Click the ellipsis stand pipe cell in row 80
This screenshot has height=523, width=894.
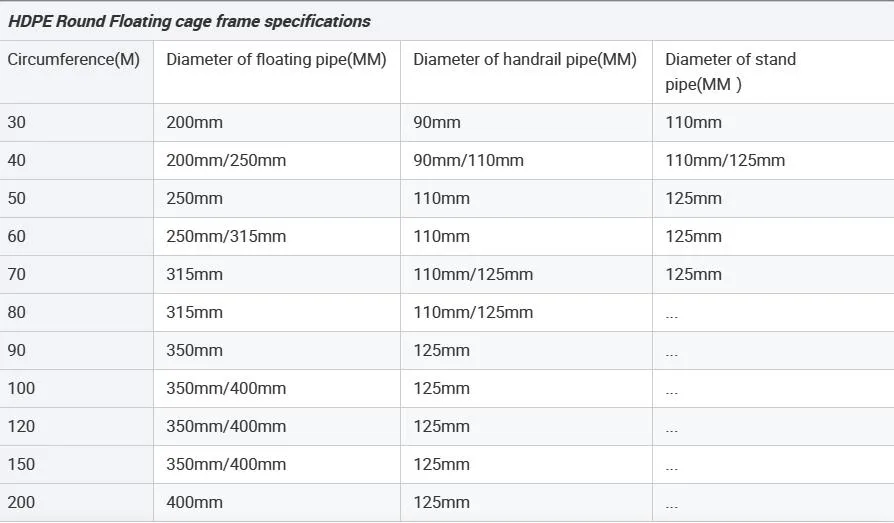[x=672, y=313]
